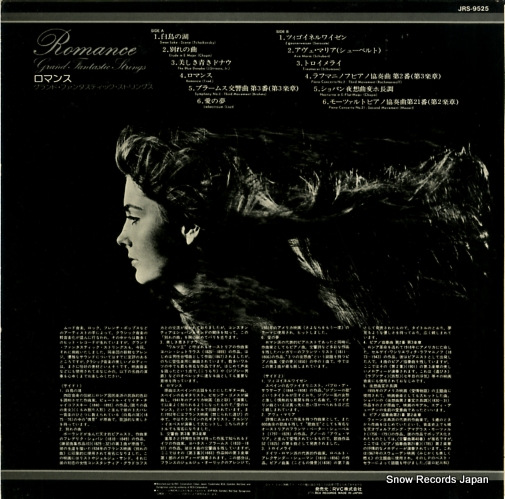The height and width of the screenshot is (499, 505).
Task: Select track '5.ショパン夜想曲変ホ長調'
Action: 353,89
